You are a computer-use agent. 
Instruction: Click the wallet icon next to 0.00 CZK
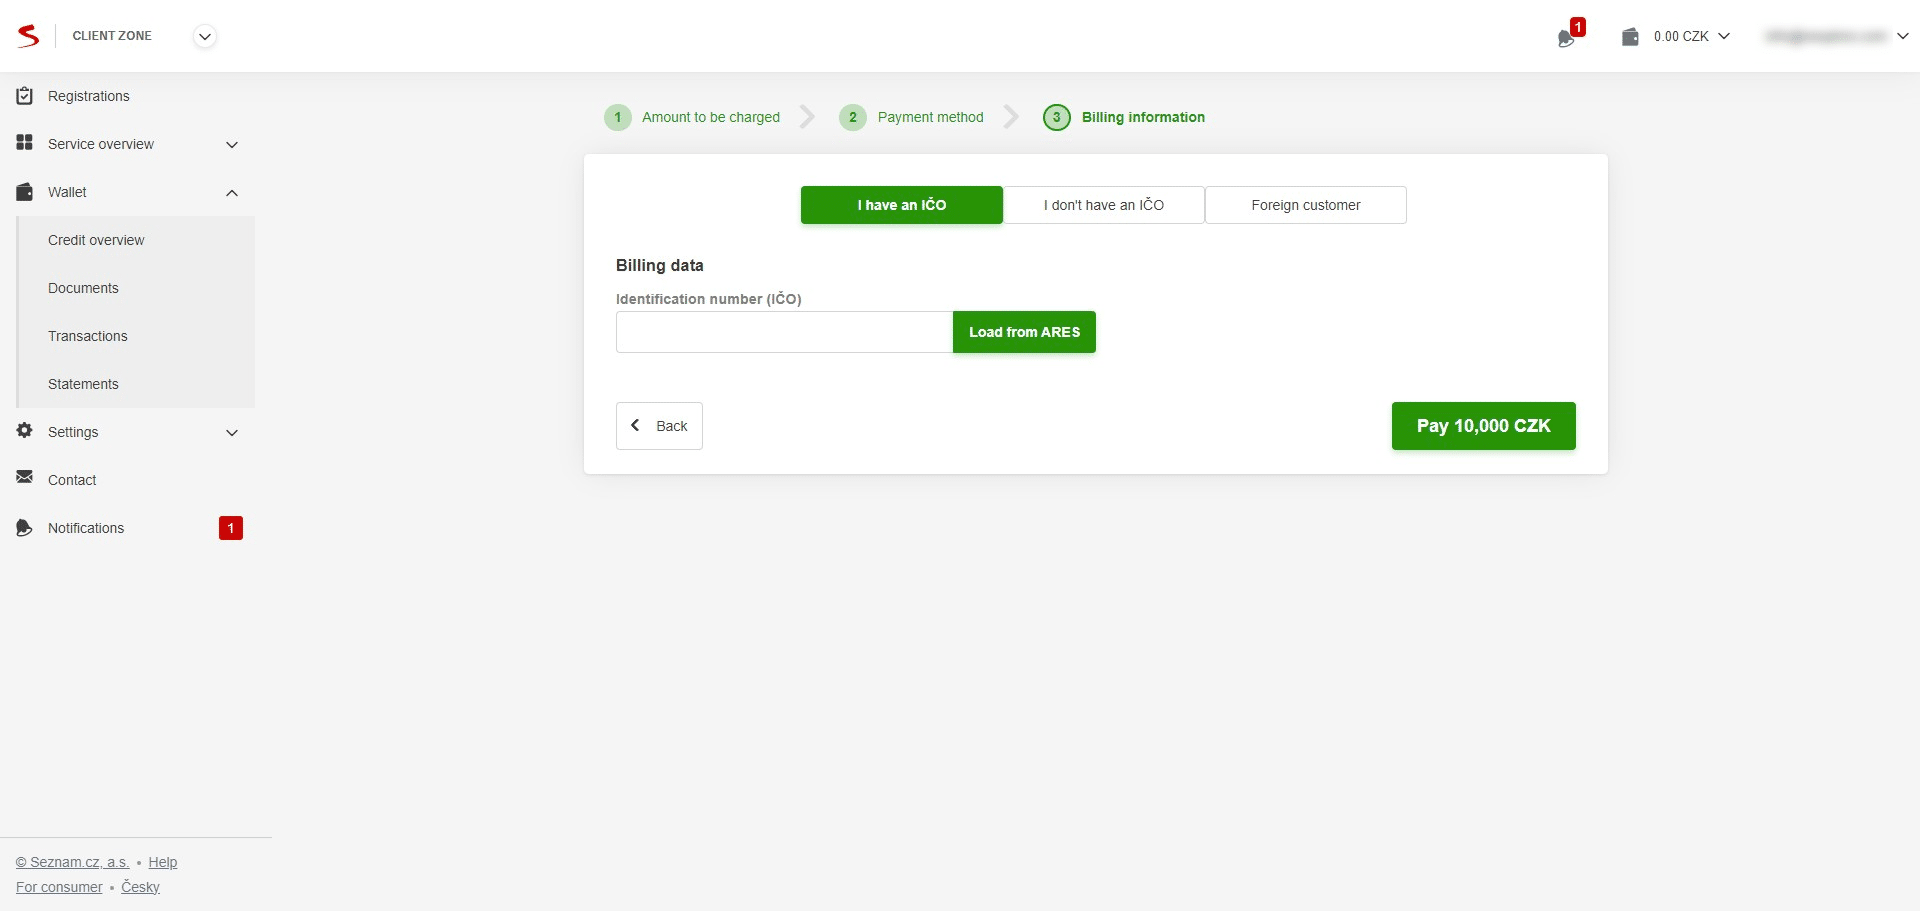[x=1630, y=36]
